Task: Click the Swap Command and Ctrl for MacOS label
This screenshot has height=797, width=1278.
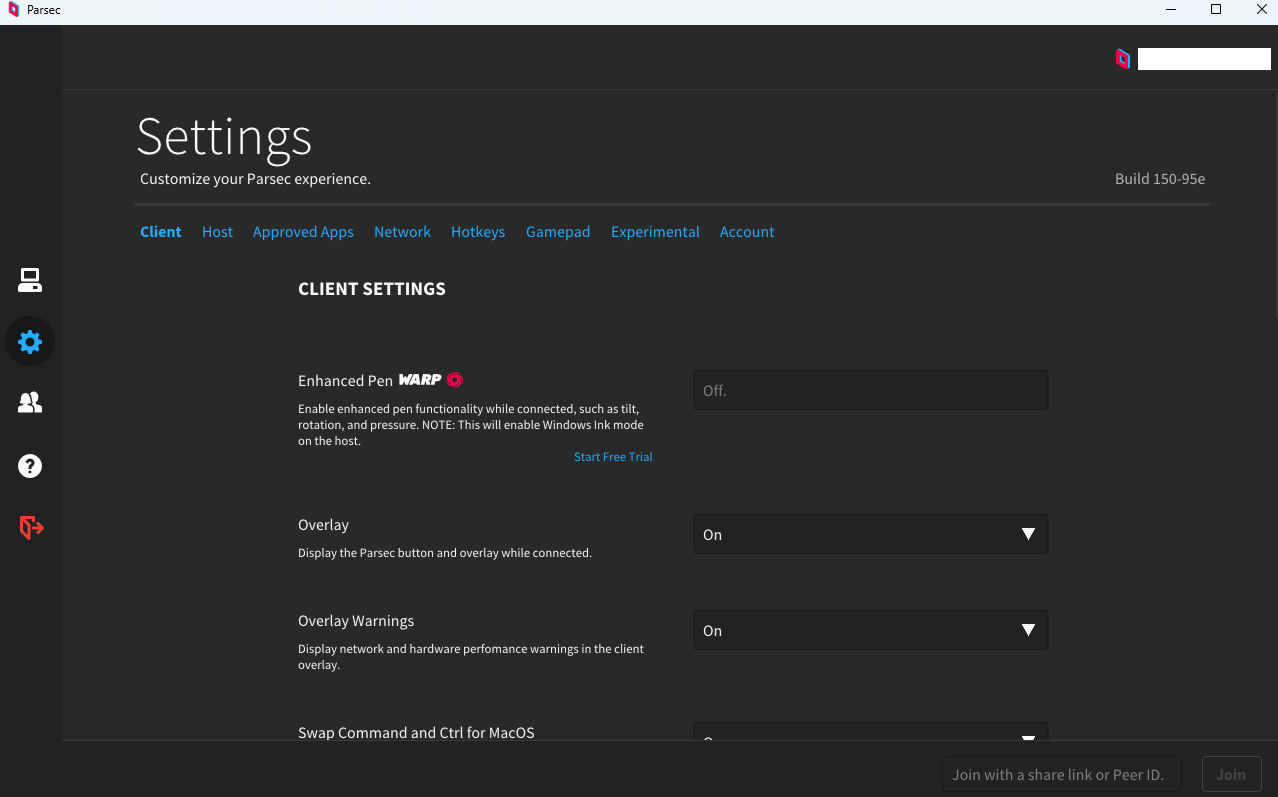Action: [x=416, y=732]
